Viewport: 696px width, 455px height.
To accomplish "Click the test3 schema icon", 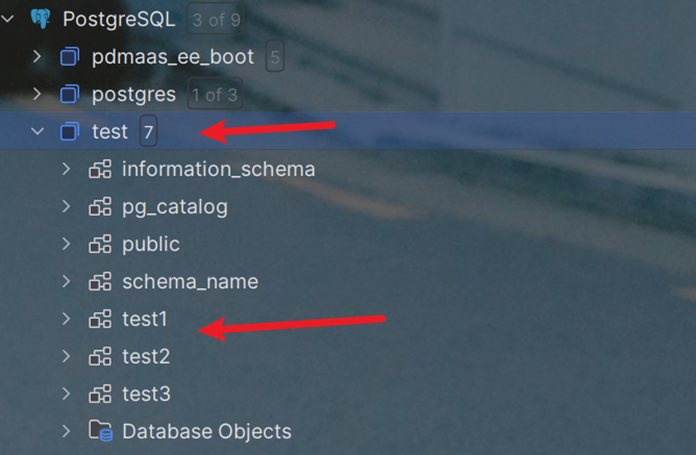I will click(100, 394).
